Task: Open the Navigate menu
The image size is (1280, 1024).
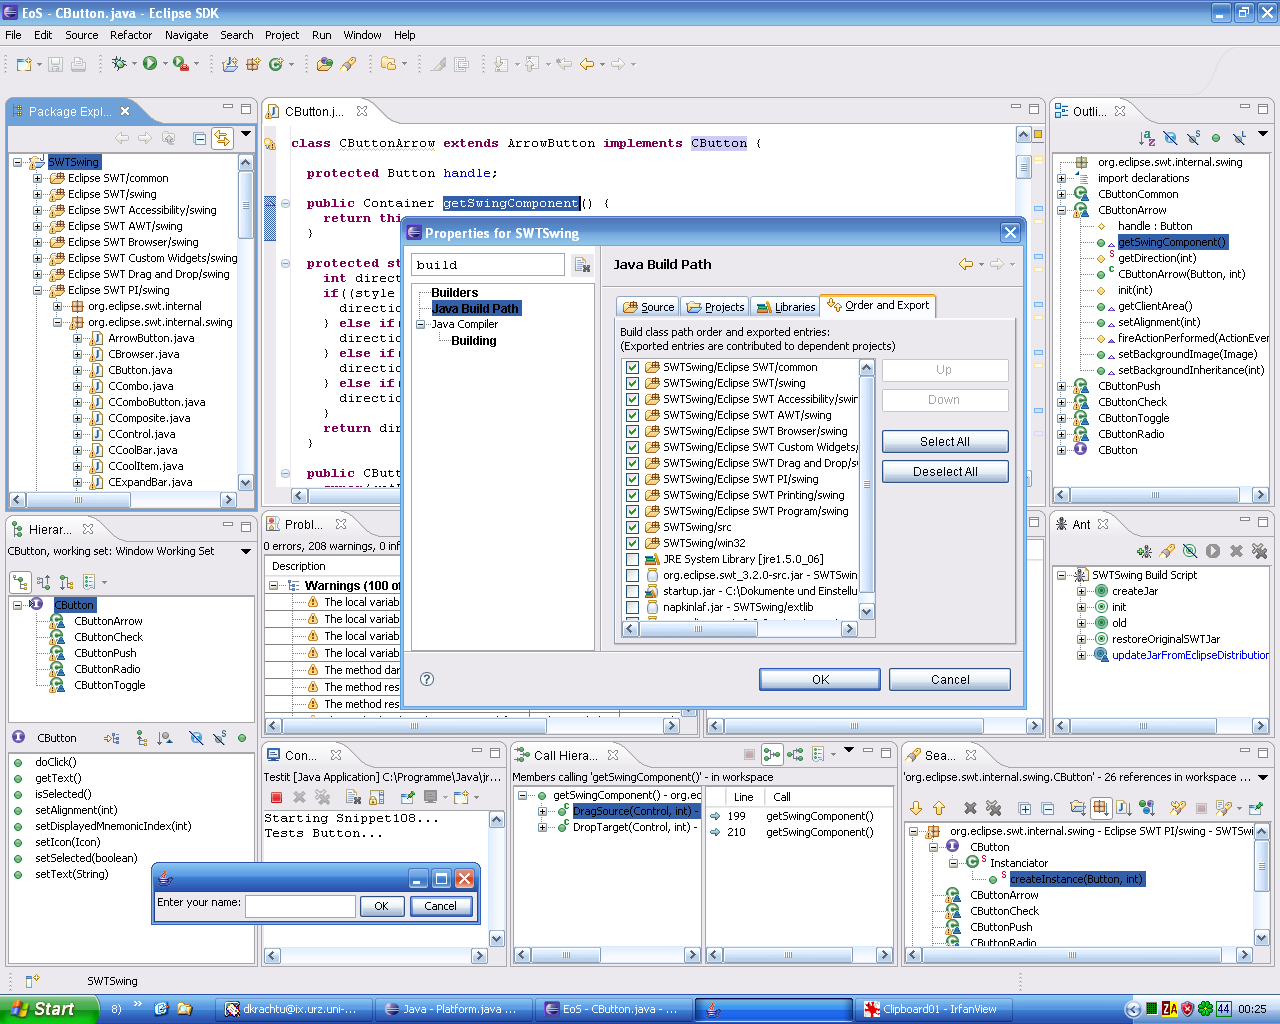Action: pyautogui.click(x=186, y=35)
